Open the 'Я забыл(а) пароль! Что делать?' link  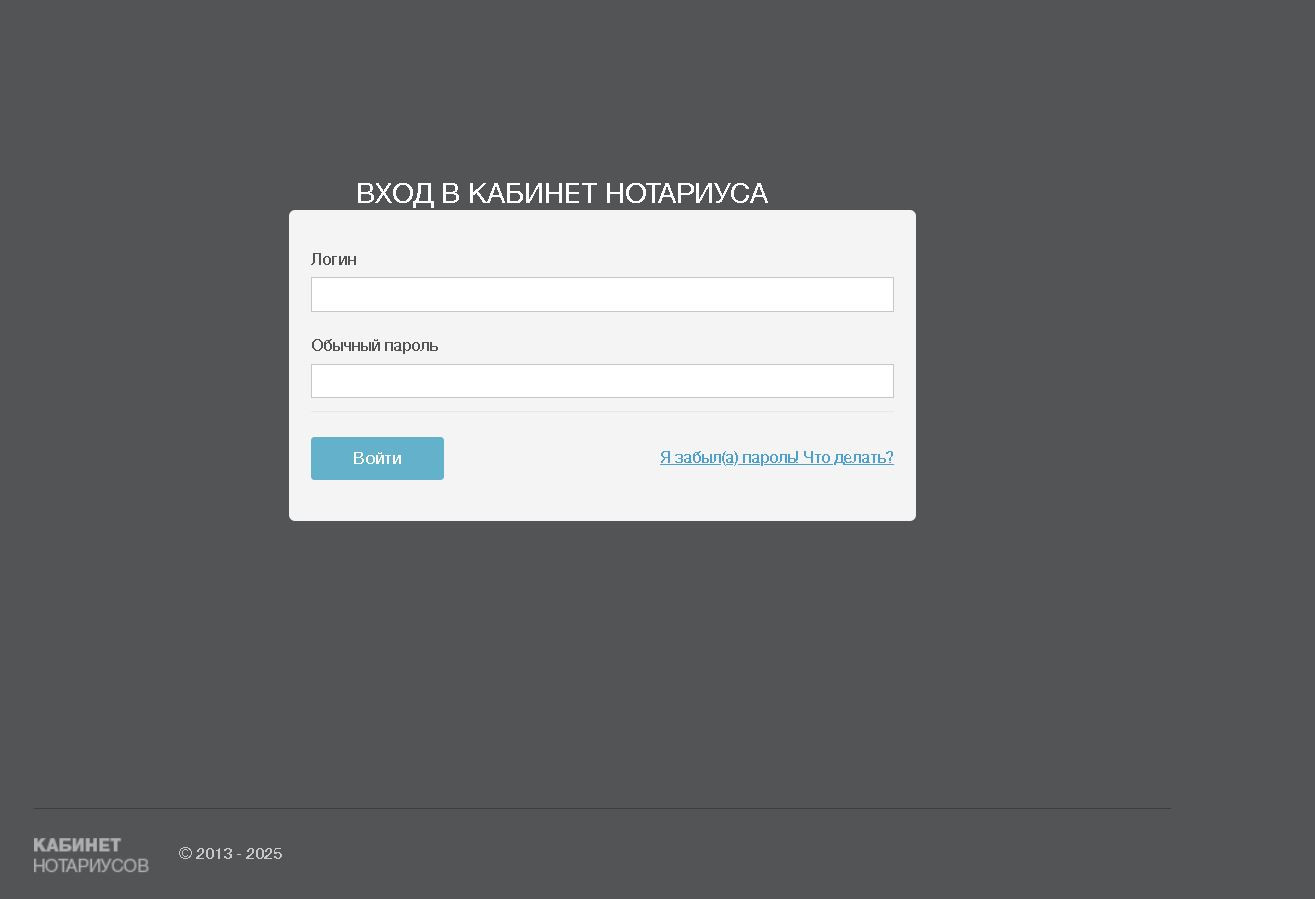[x=777, y=457]
